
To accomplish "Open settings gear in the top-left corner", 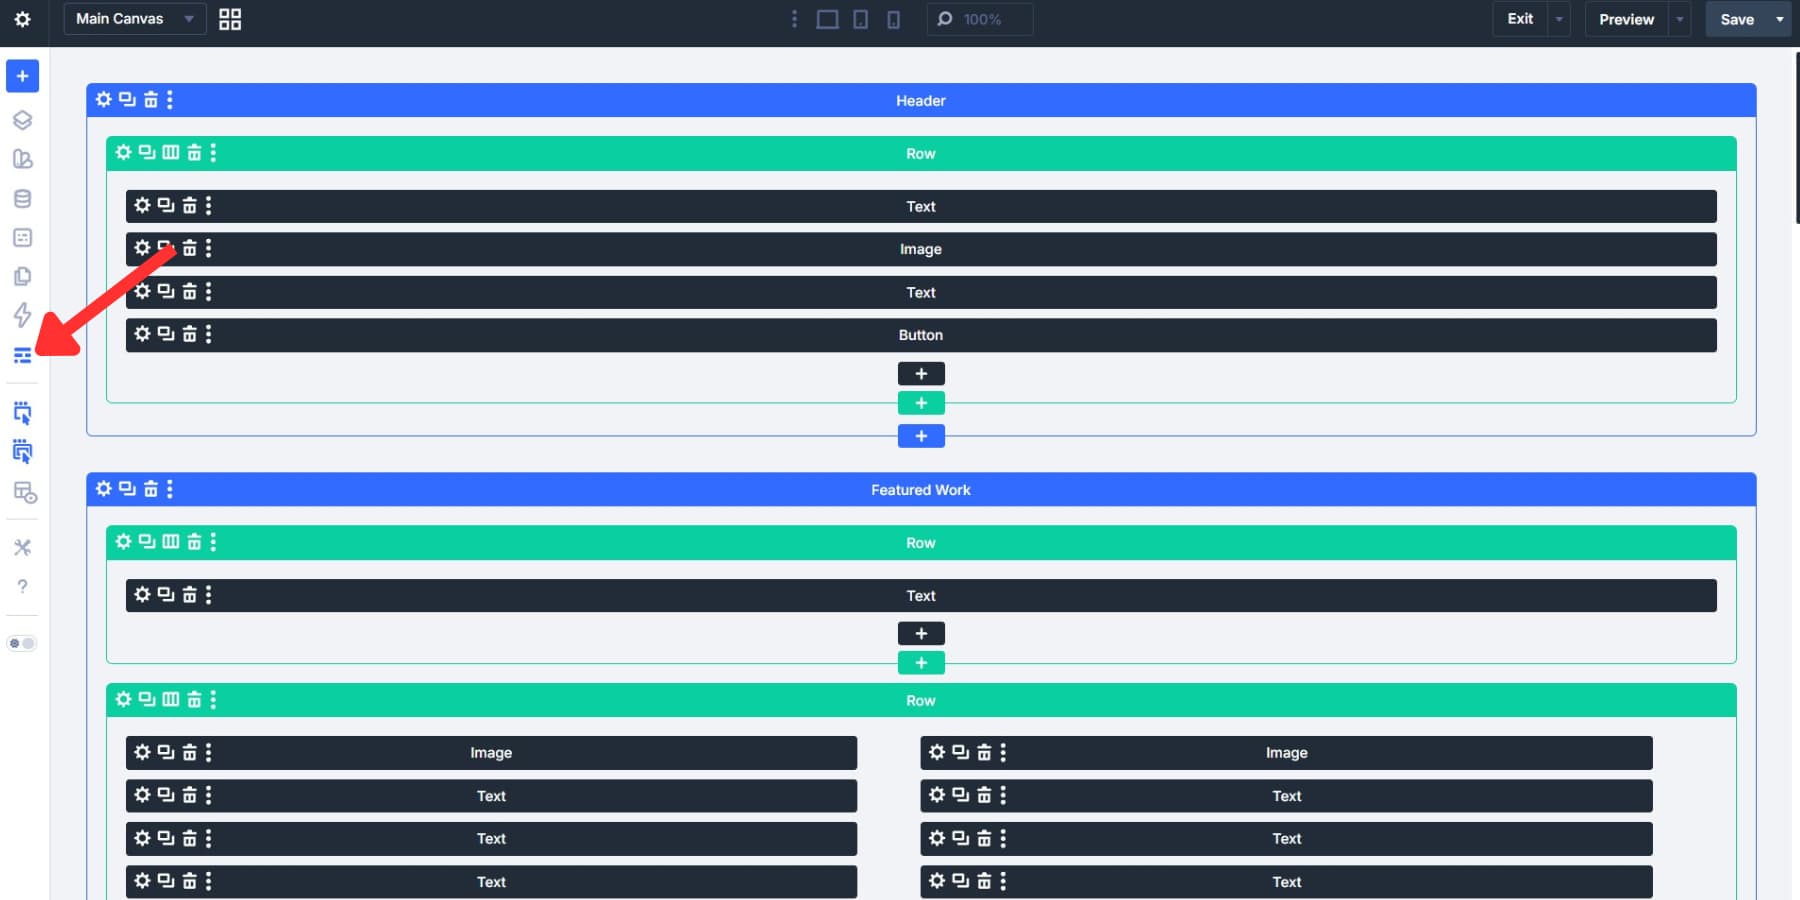I will tap(22, 19).
